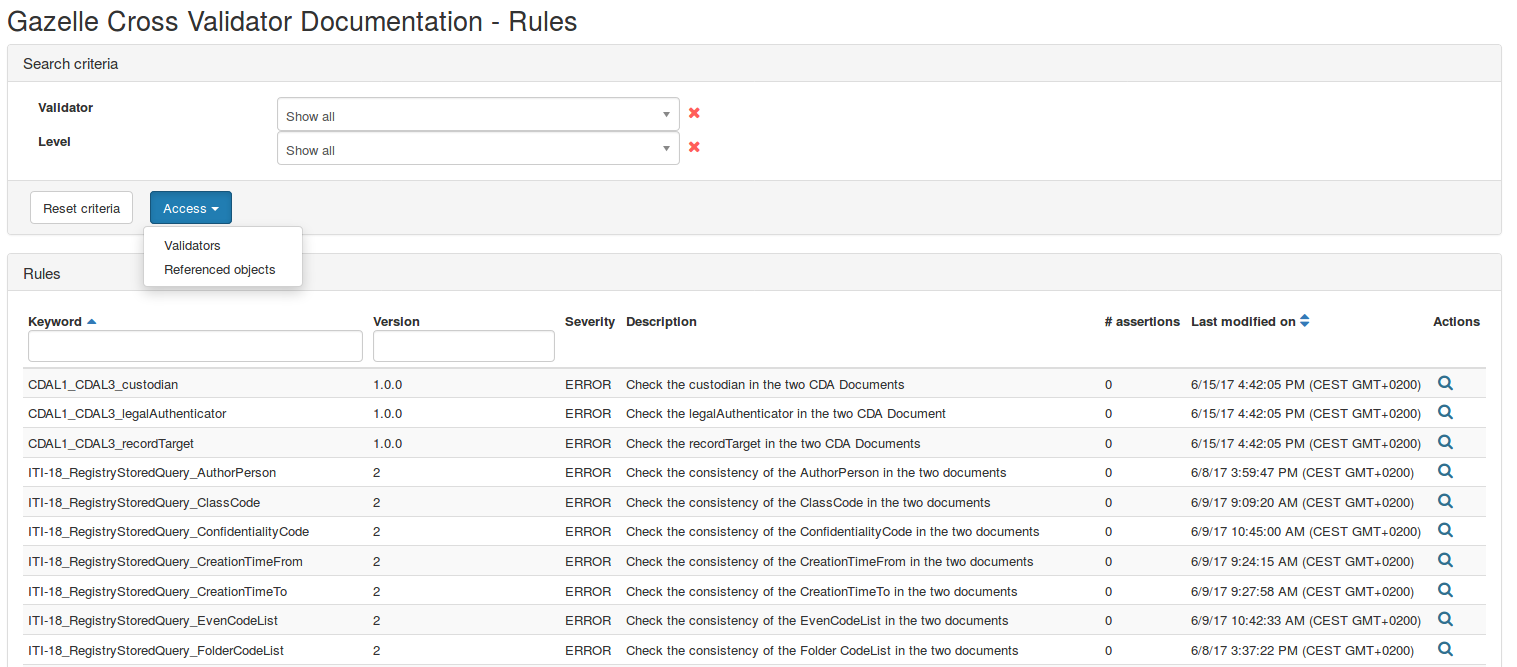View details of CDAL1_CDAL3_custodian rule
This screenshot has height=667, width=1517.
1444,383
